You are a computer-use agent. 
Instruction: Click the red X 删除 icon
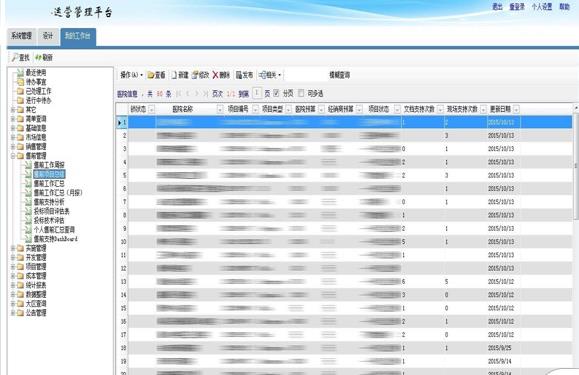click(215, 75)
